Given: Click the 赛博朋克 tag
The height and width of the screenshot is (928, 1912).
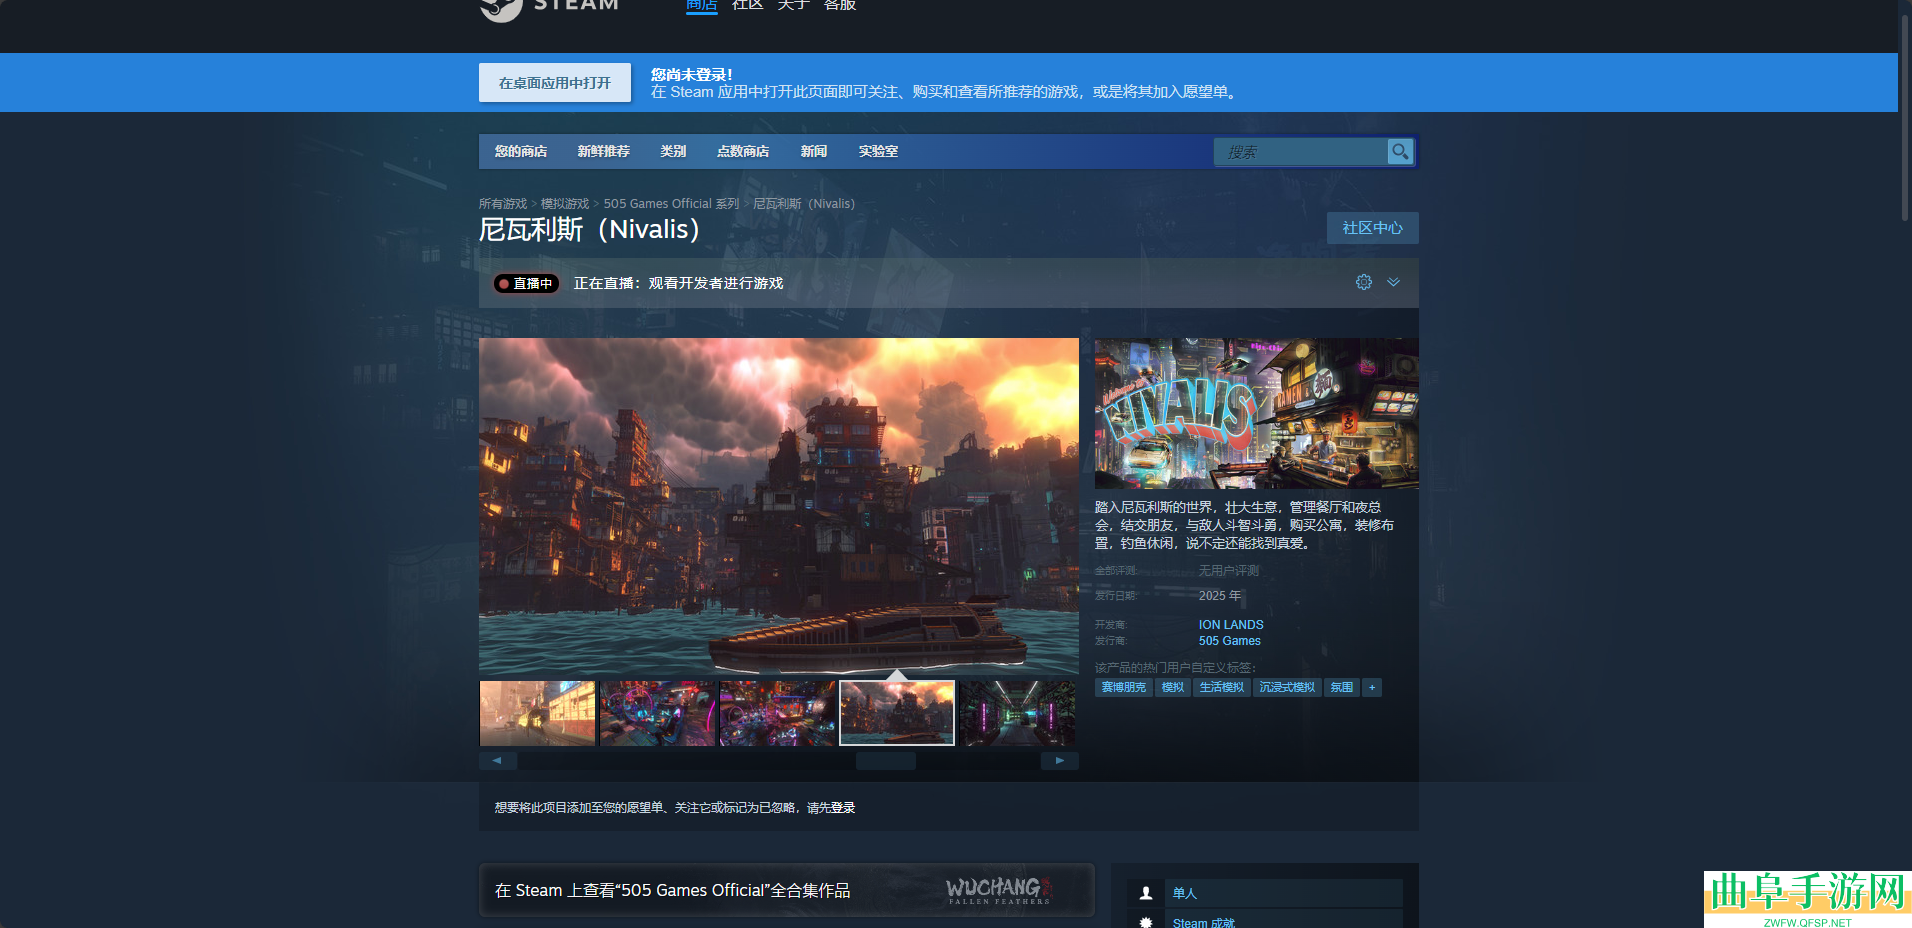Looking at the screenshot, I should pyautogui.click(x=1124, y=687).
